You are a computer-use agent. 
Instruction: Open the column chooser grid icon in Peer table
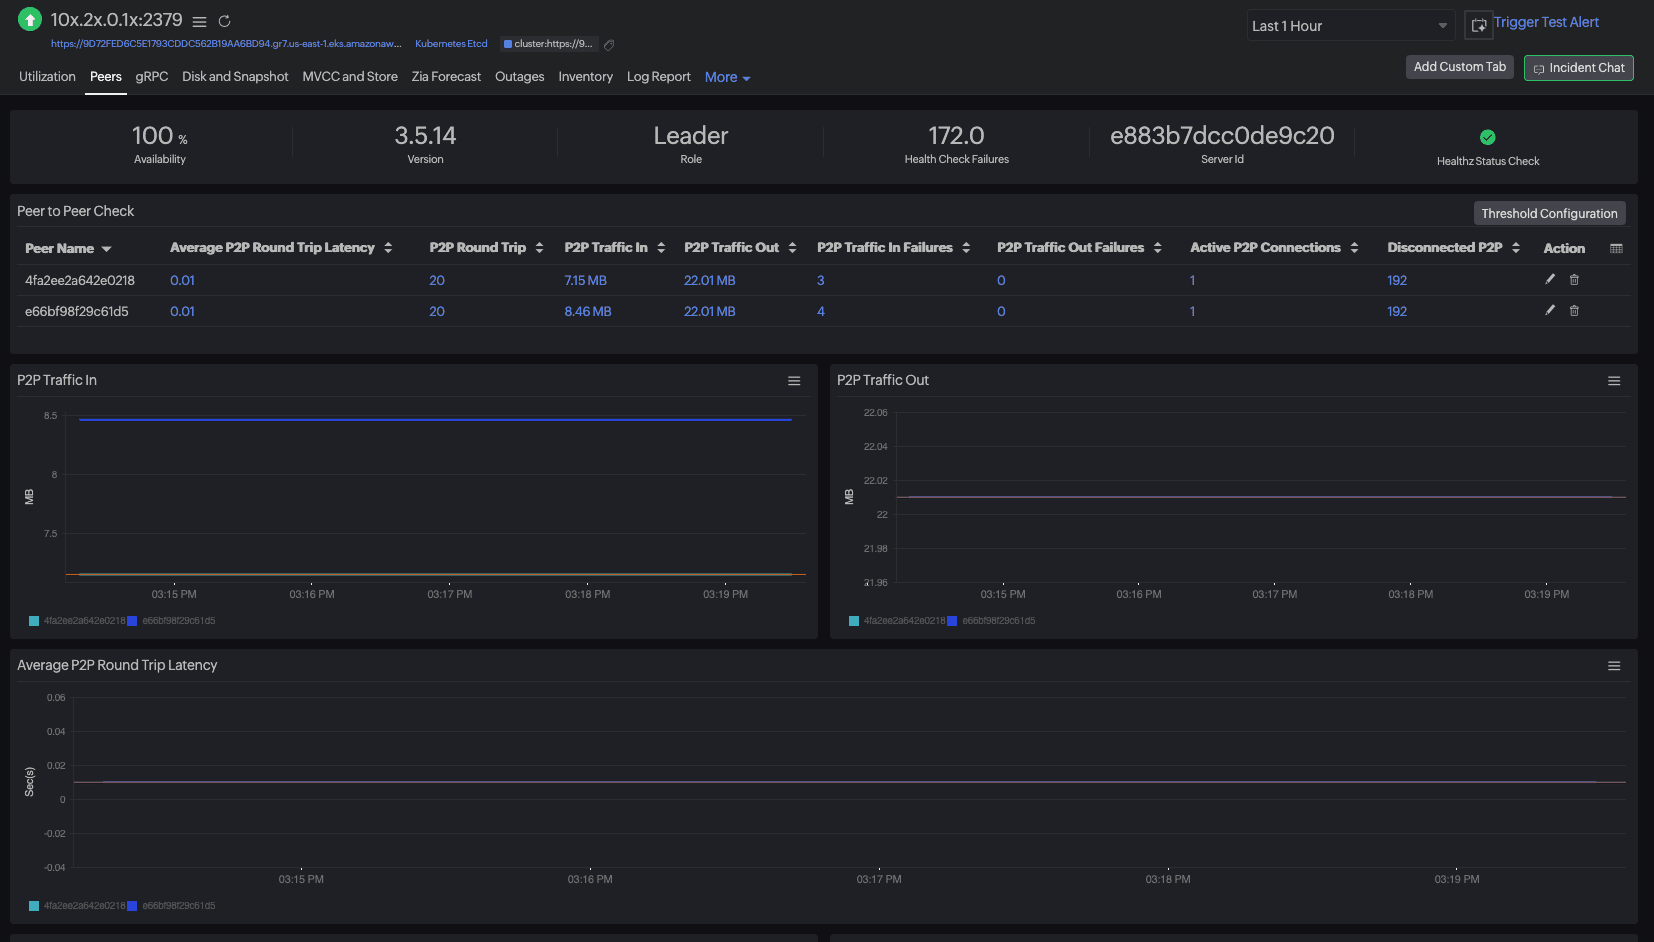[x=1616, y=248]
